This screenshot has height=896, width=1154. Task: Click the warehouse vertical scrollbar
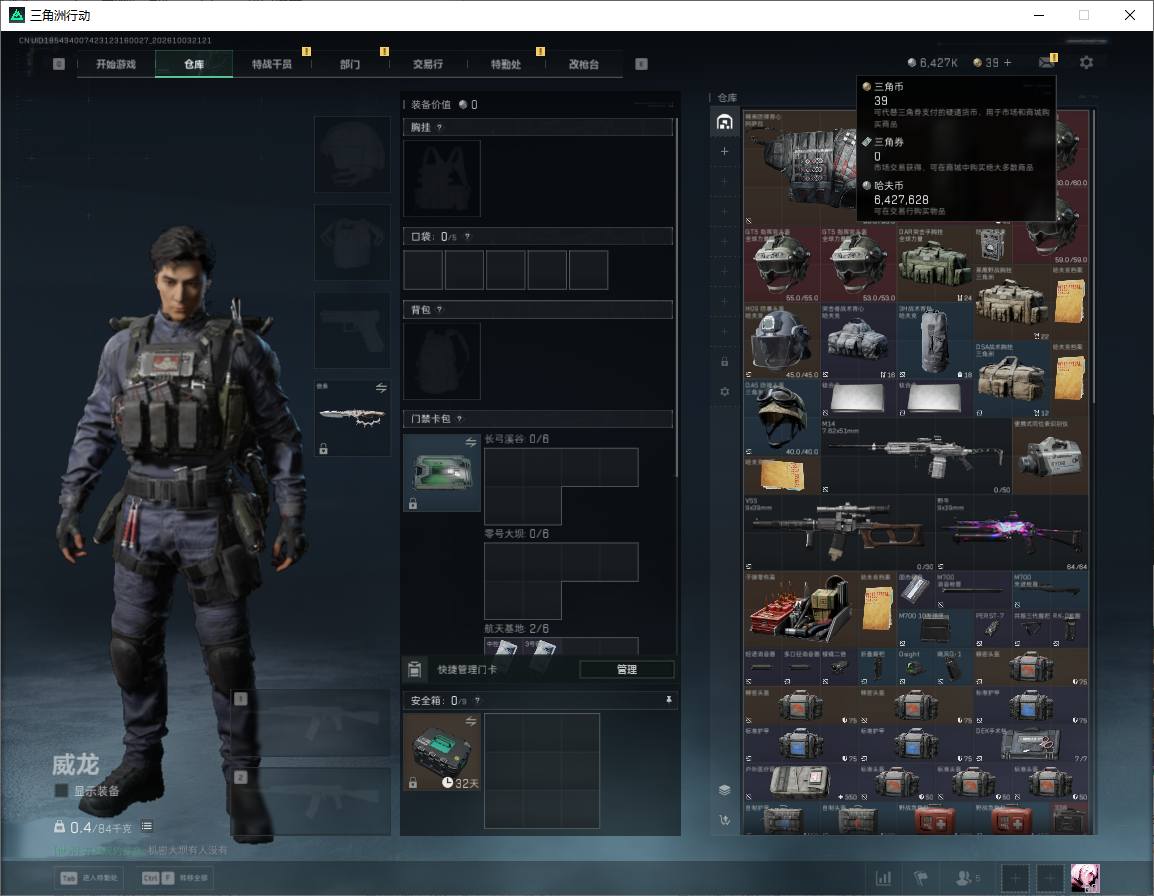click(x=1093, y=255)
